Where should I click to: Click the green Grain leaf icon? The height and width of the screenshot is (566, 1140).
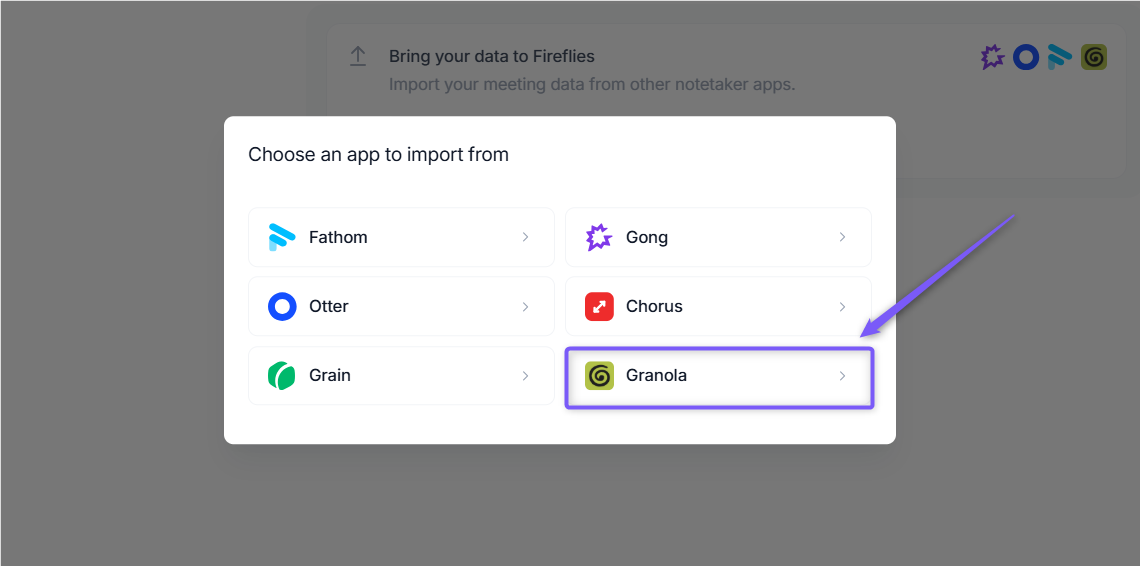(281, 375)
